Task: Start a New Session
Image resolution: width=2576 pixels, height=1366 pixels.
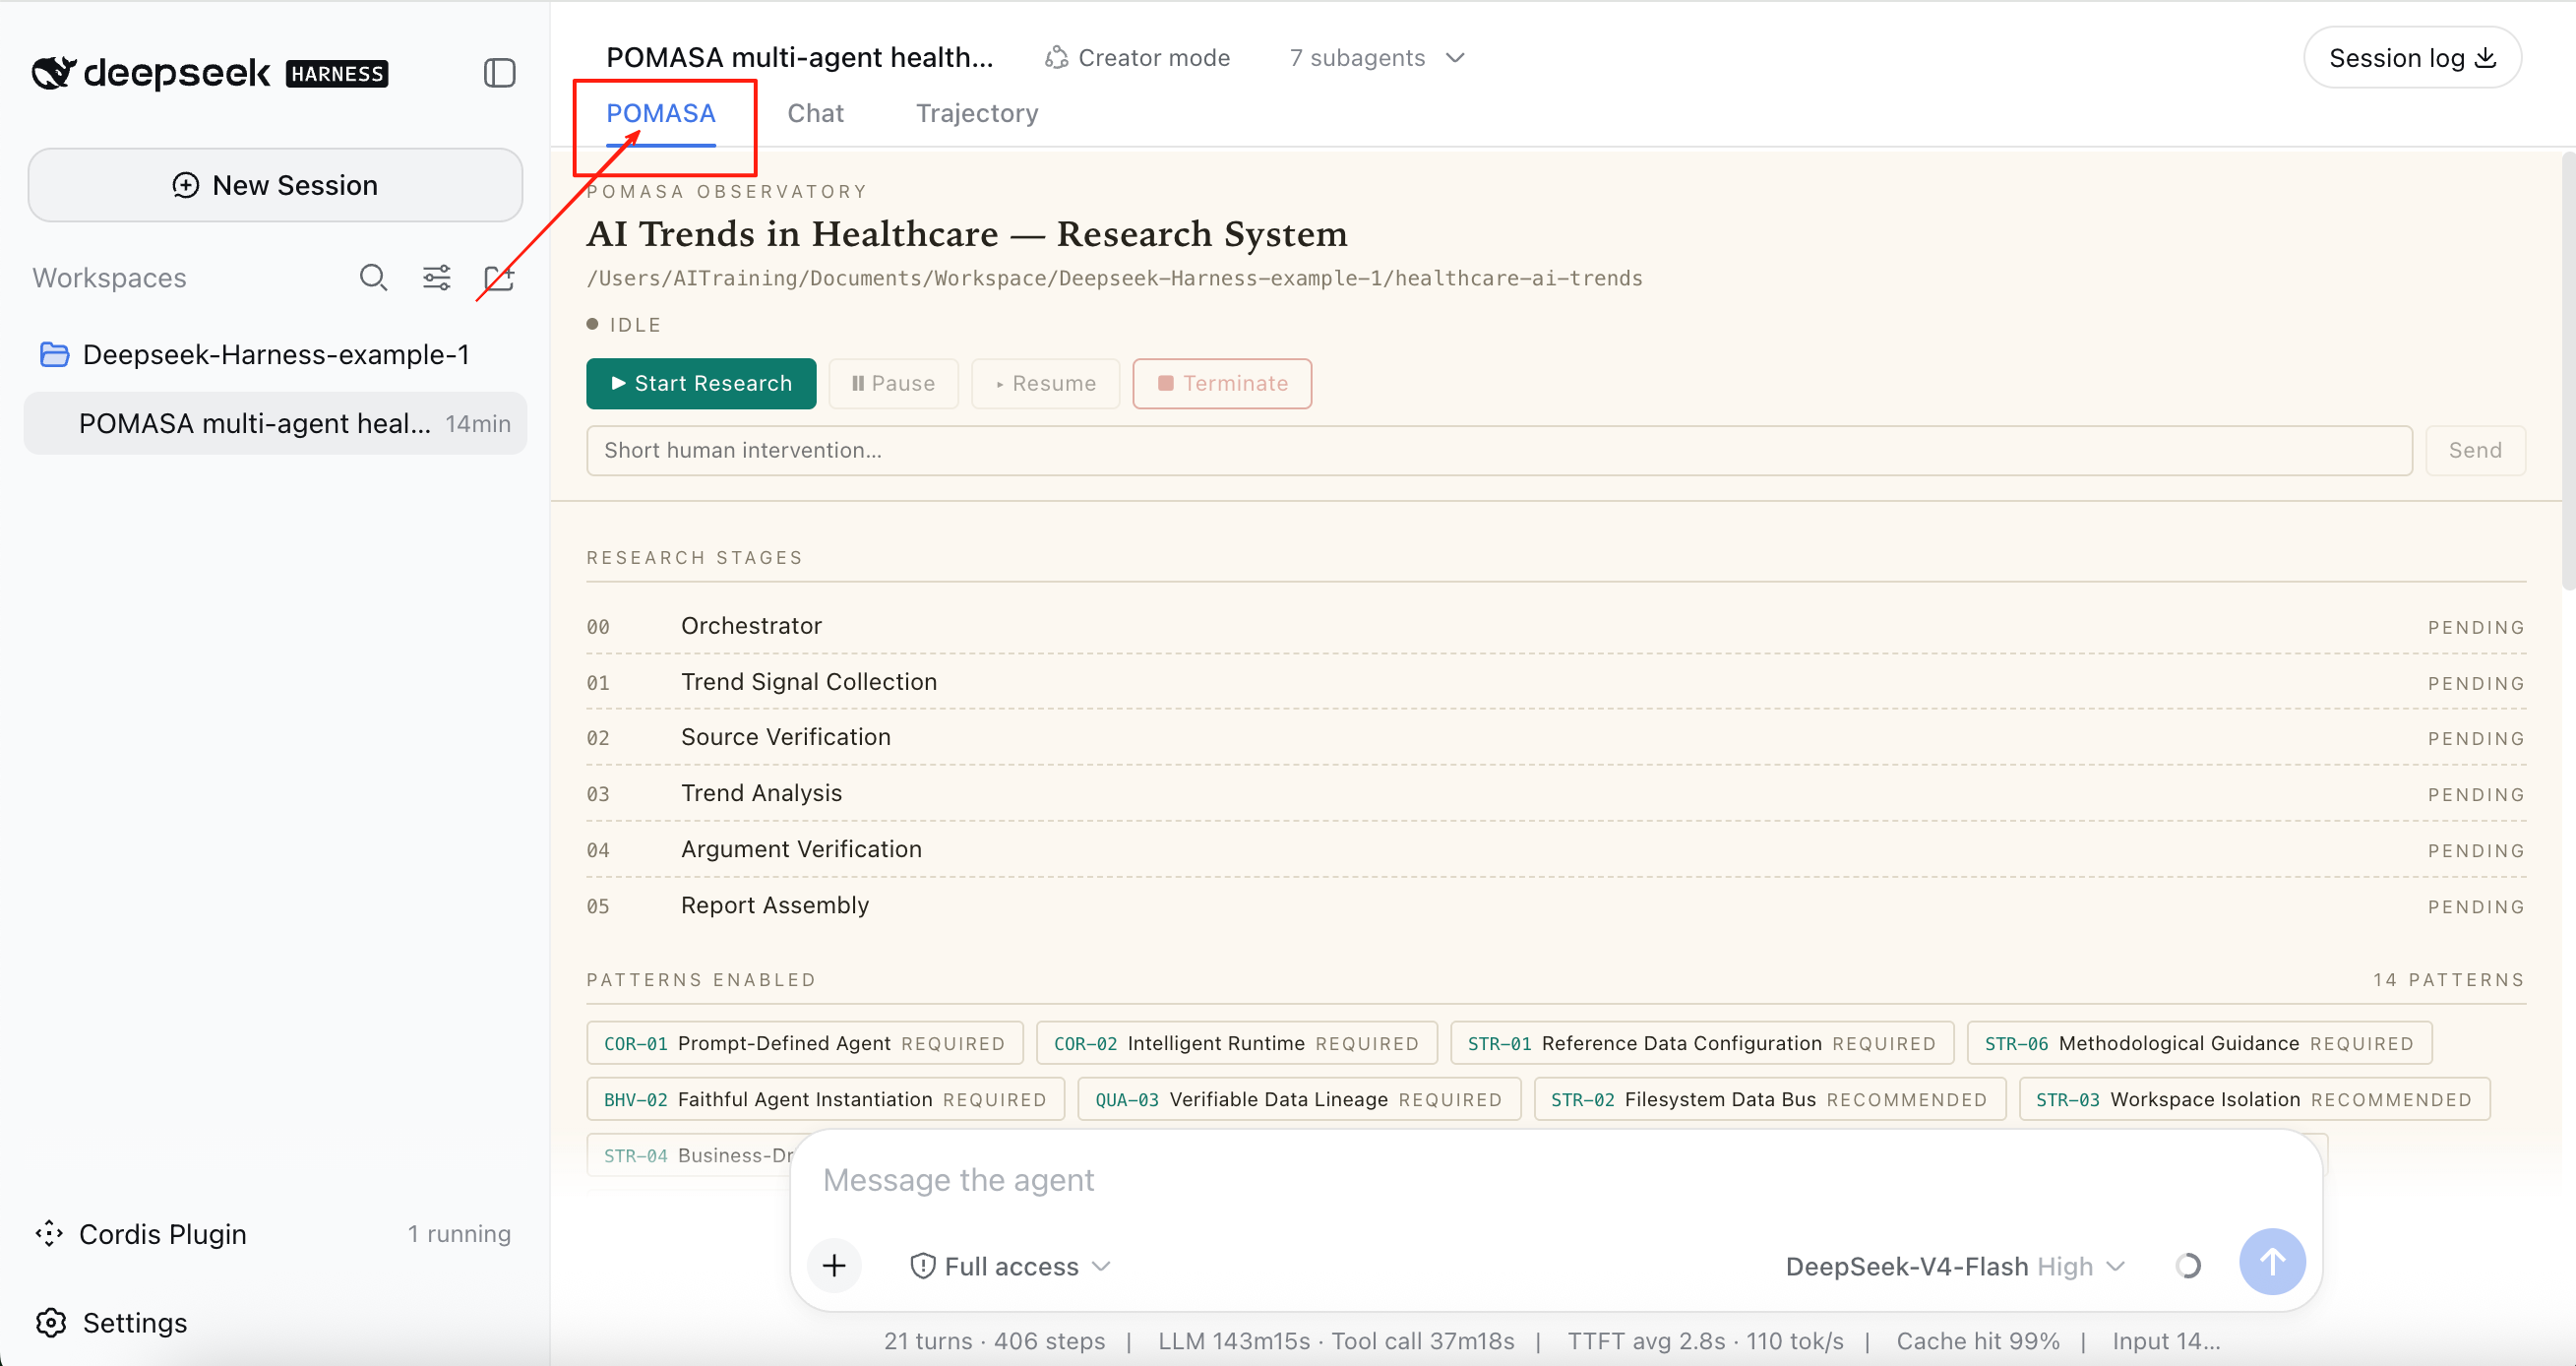Action: click(275, 185)
